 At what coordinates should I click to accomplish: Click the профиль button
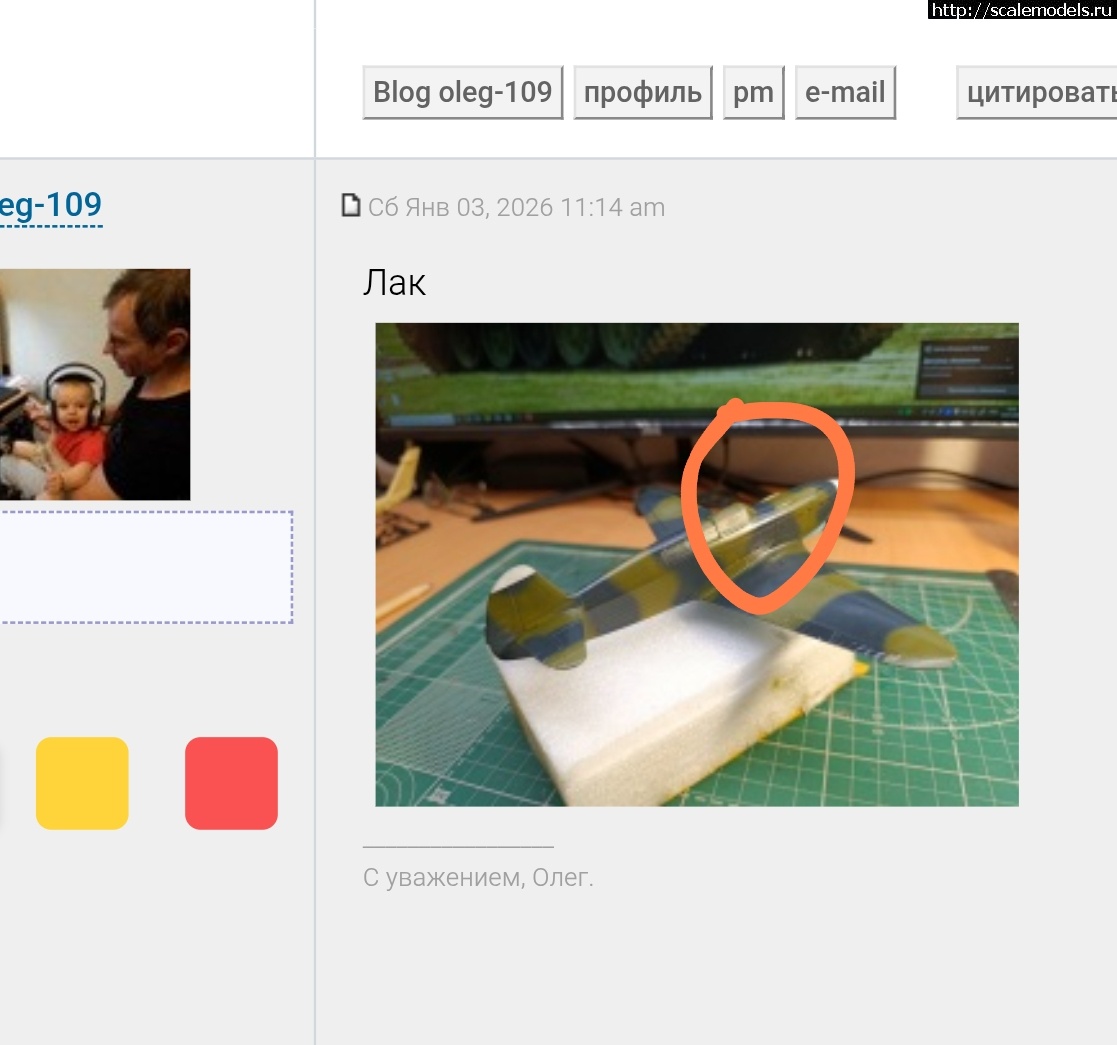click(x=642, y=93)
